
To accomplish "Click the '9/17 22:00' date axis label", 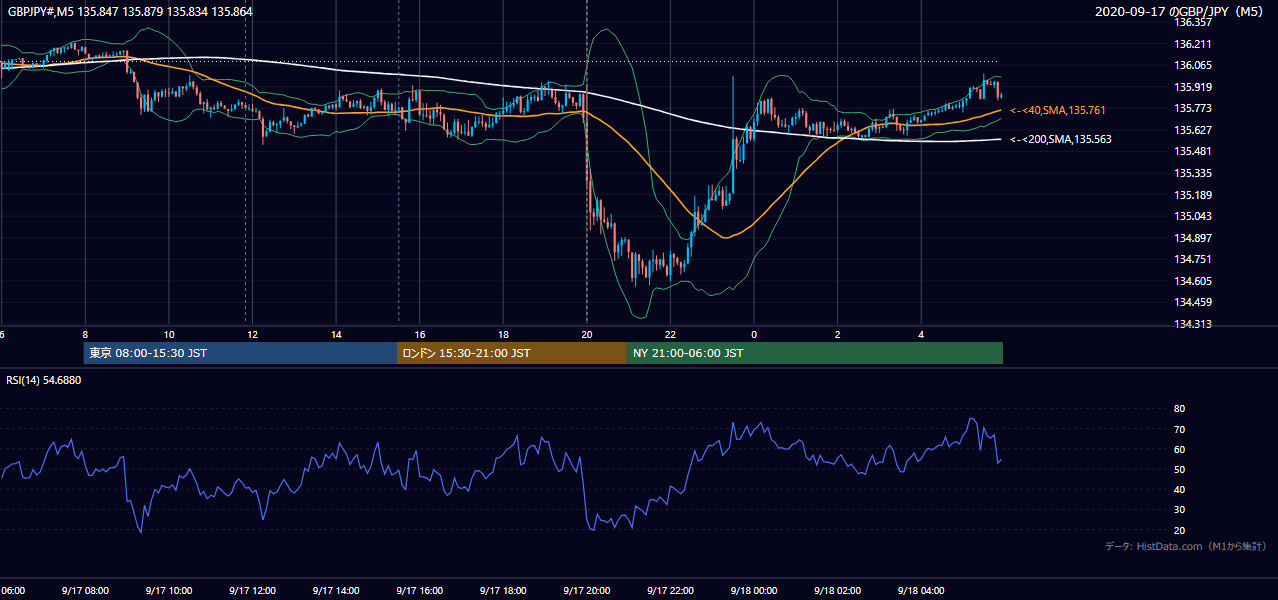I will click(670, 591).
